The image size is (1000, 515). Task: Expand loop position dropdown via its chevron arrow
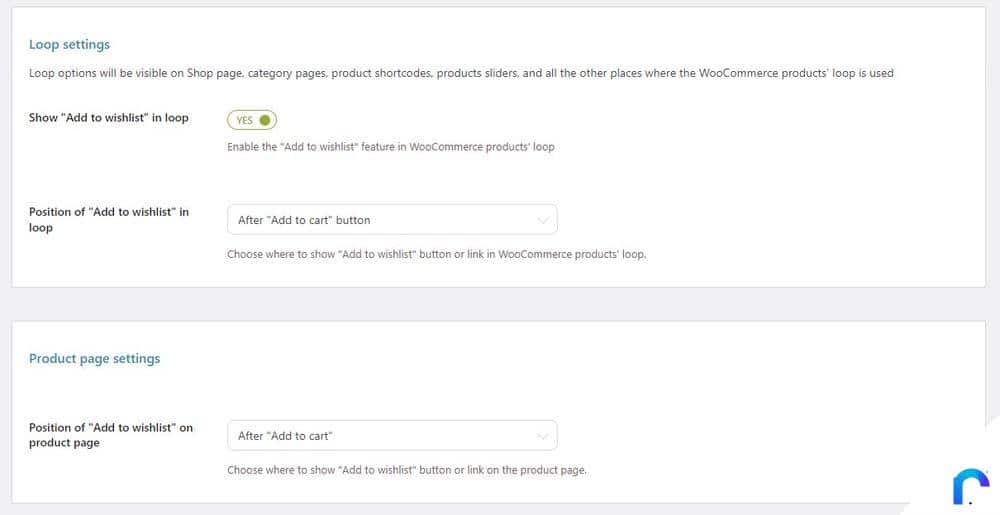[x=543, y=221]
